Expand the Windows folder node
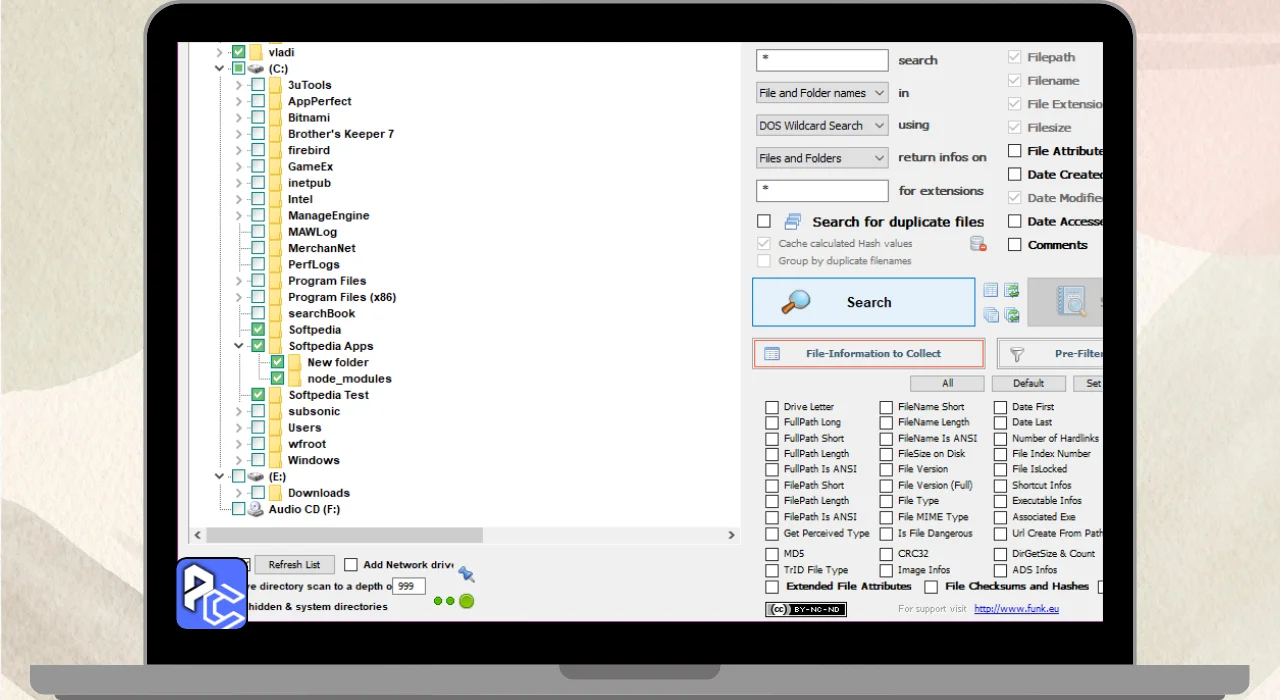Screen dimensions: 1280x700 click(239, 460)
